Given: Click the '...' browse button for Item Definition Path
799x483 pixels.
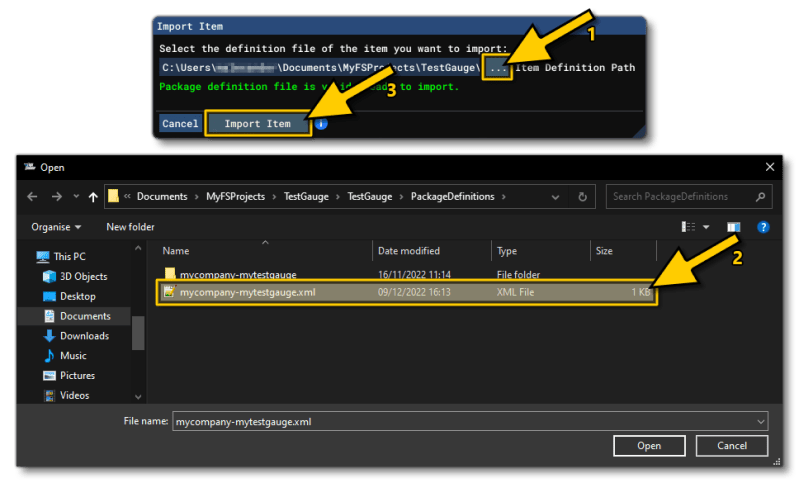Looking at the screenshot, I should point(497,68).
